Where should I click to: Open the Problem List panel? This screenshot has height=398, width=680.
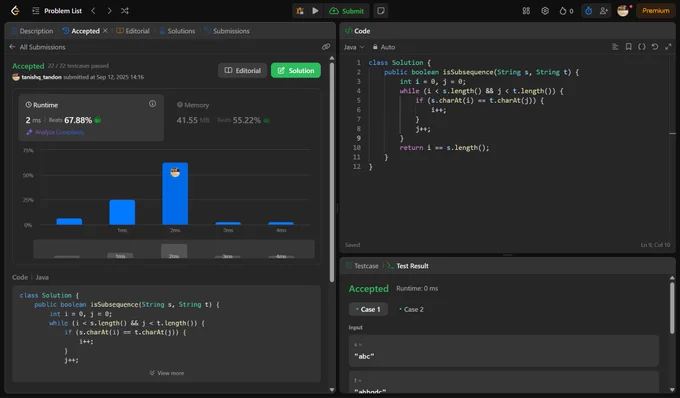(57, 11)
